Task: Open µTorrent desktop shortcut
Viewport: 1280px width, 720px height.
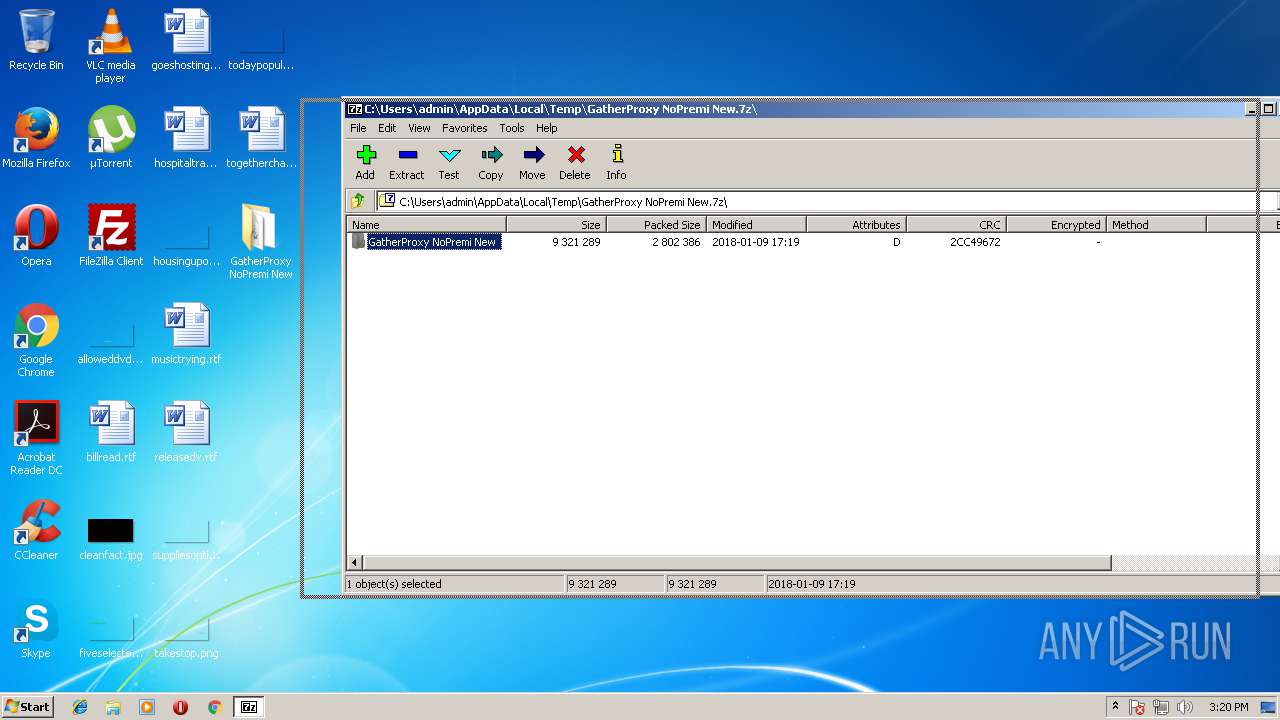Action: 111,138
